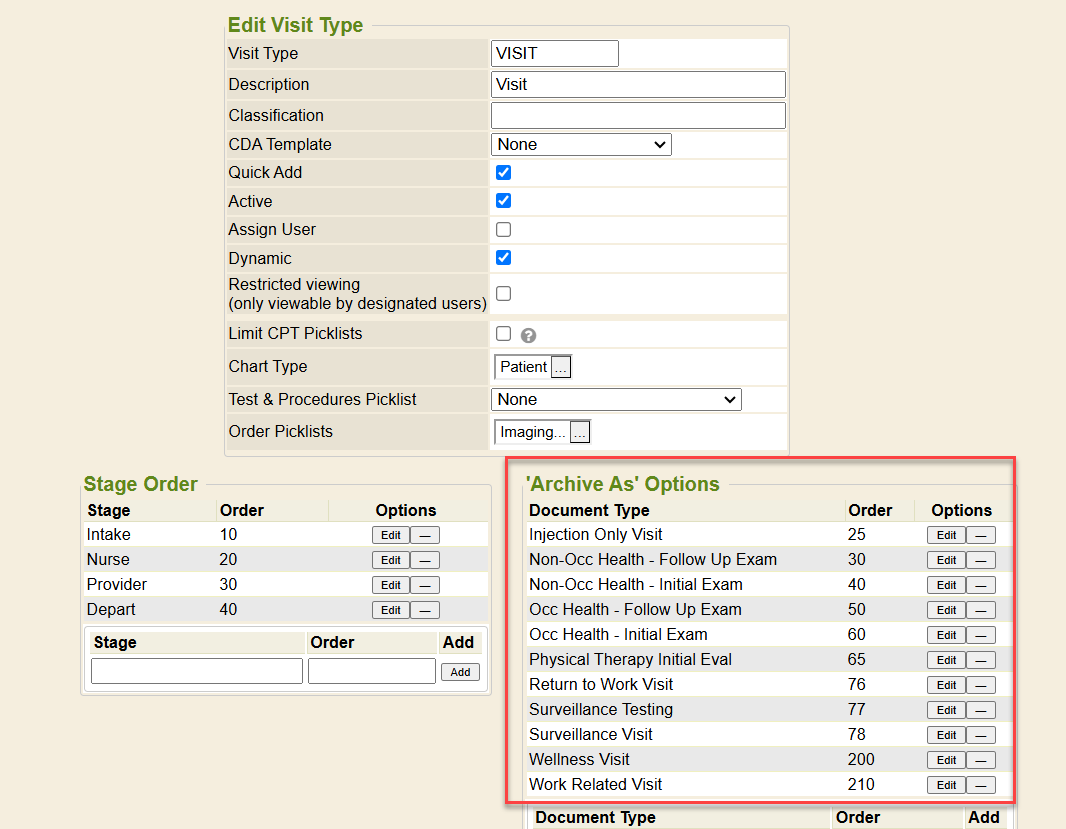Focus the new Stage name input field

tap(197, 671)
